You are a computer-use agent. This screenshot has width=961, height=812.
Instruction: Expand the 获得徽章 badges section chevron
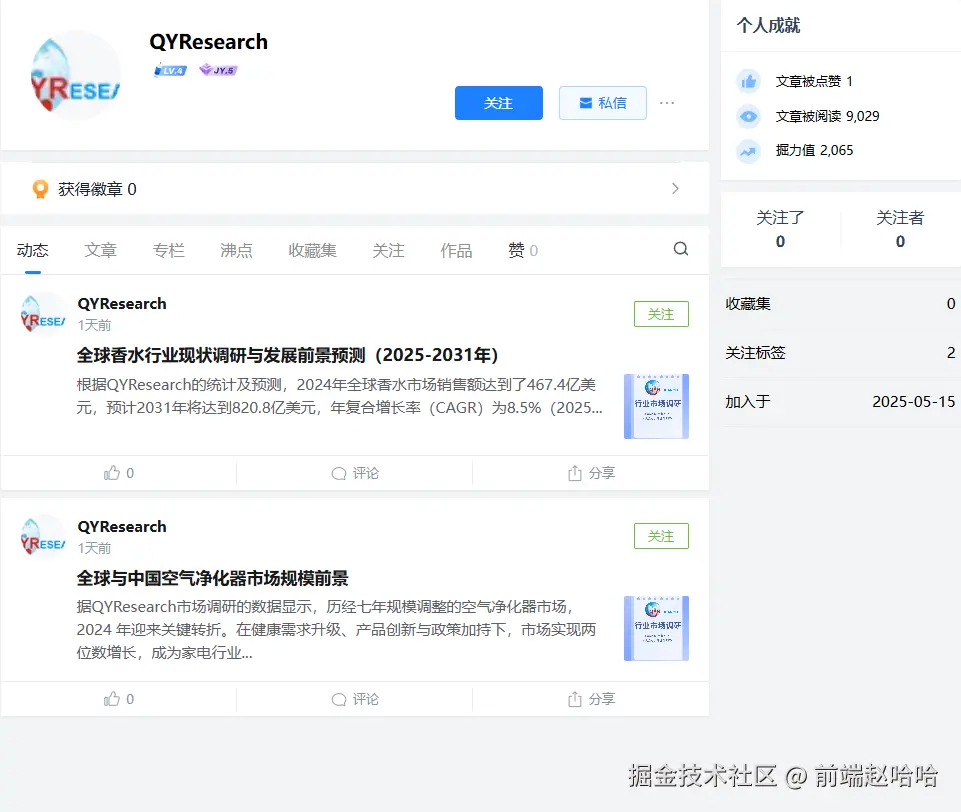click(x=675, y=188)
